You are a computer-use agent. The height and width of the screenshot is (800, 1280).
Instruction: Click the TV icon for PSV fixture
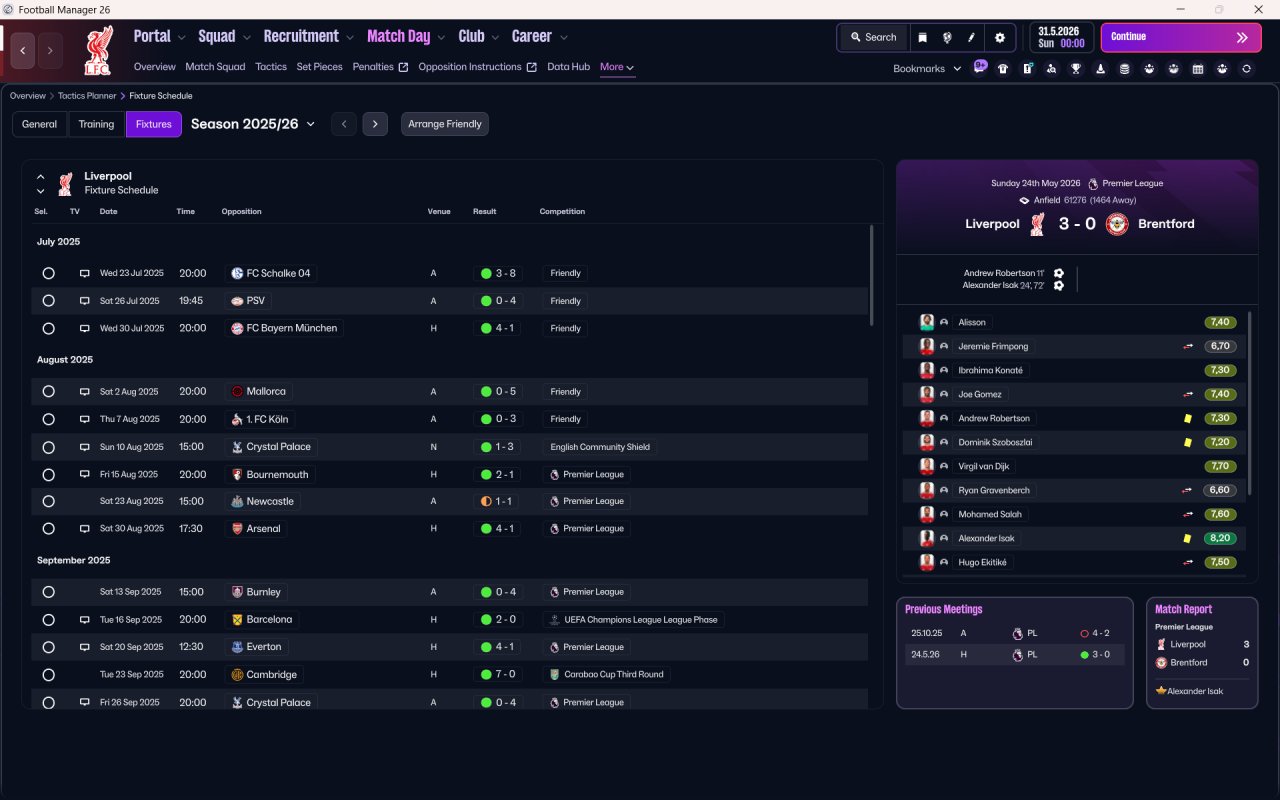pos(85,301)
